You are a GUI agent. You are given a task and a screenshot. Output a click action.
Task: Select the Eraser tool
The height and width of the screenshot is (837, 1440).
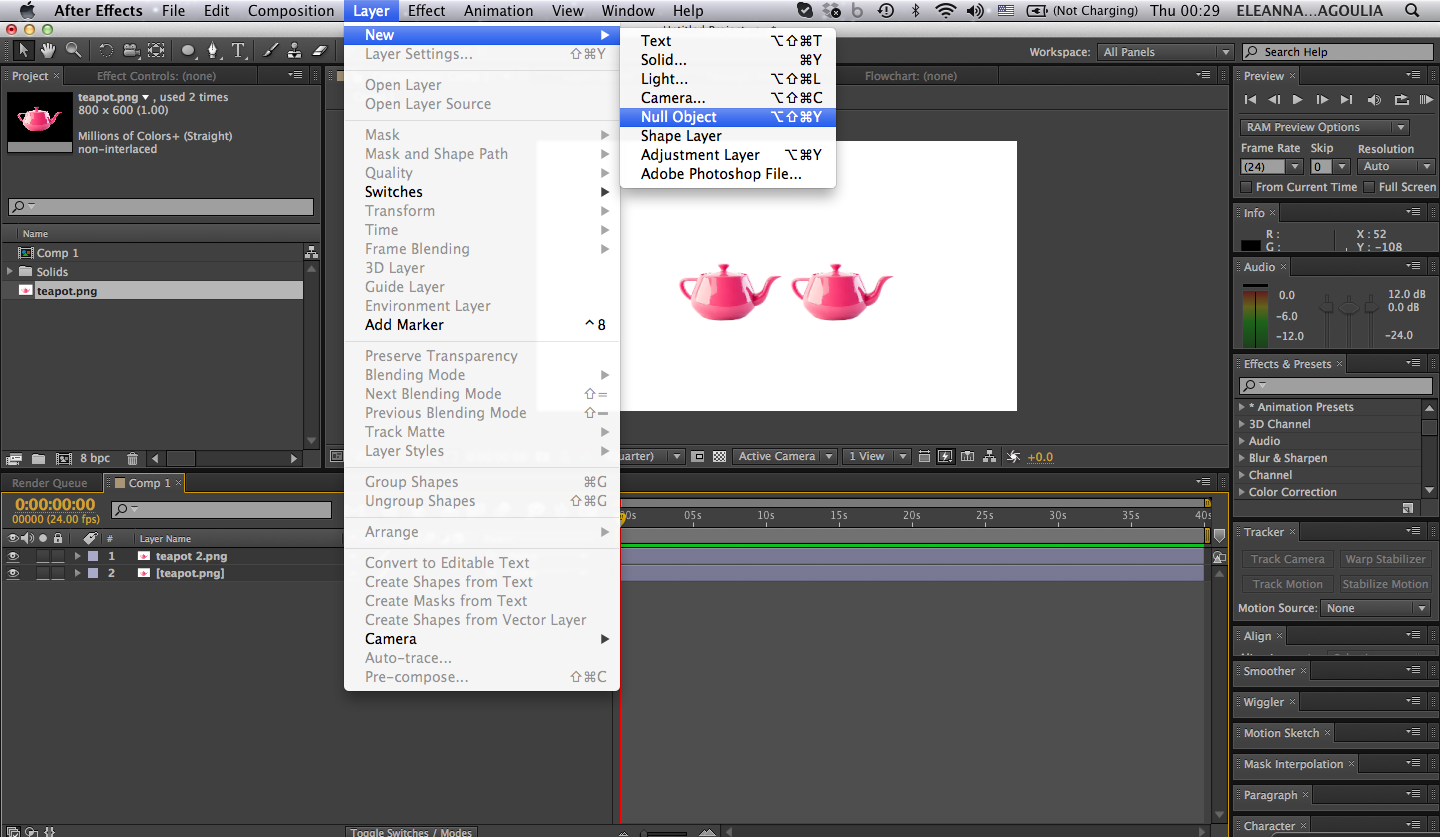319,50
